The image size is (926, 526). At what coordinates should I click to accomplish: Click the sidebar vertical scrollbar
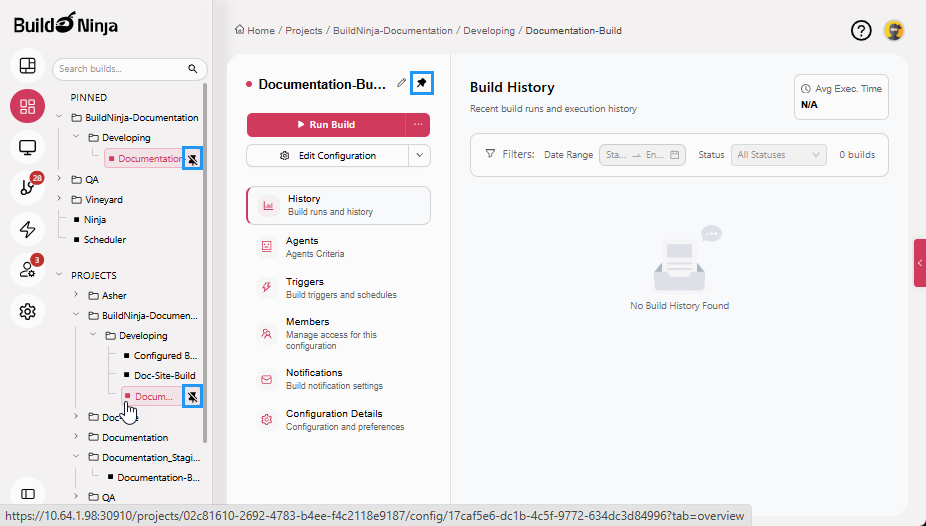(x=205, y=263)
